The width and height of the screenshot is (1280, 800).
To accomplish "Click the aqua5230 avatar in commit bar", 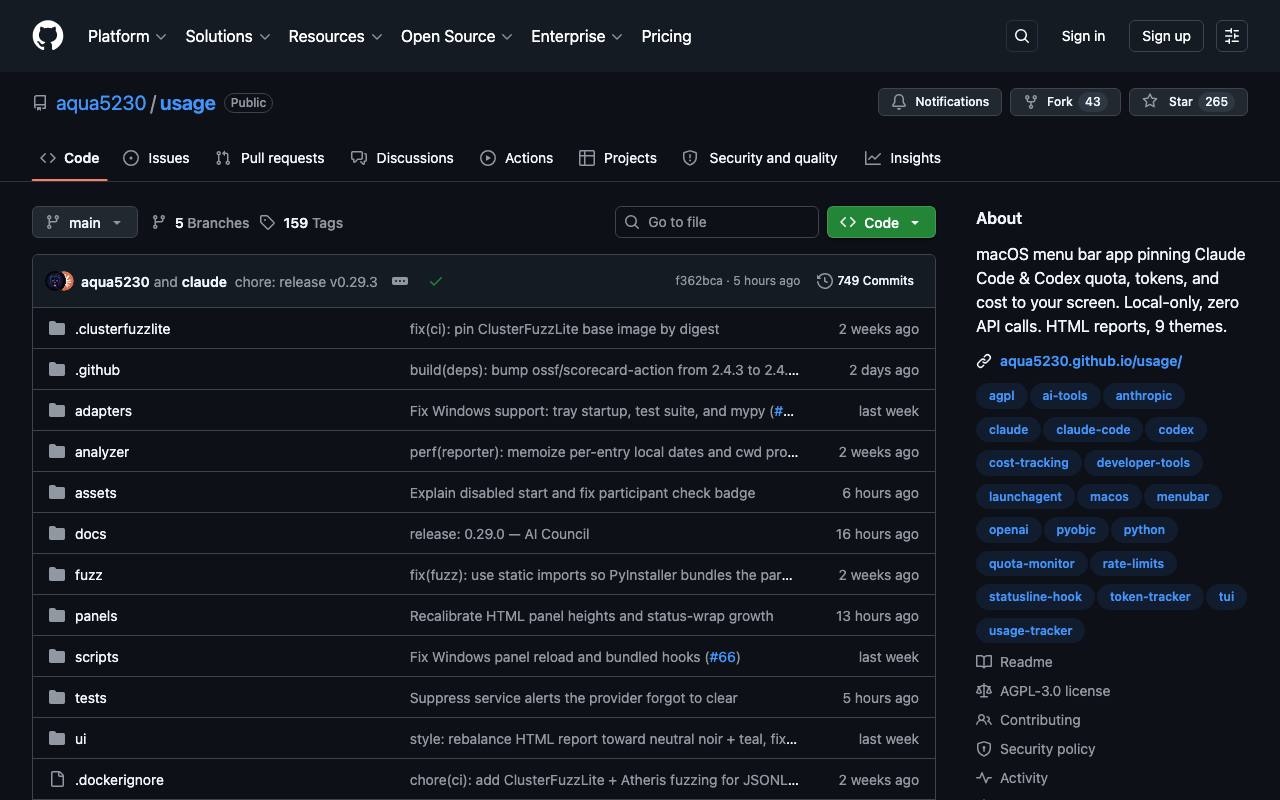I will 55,281.
